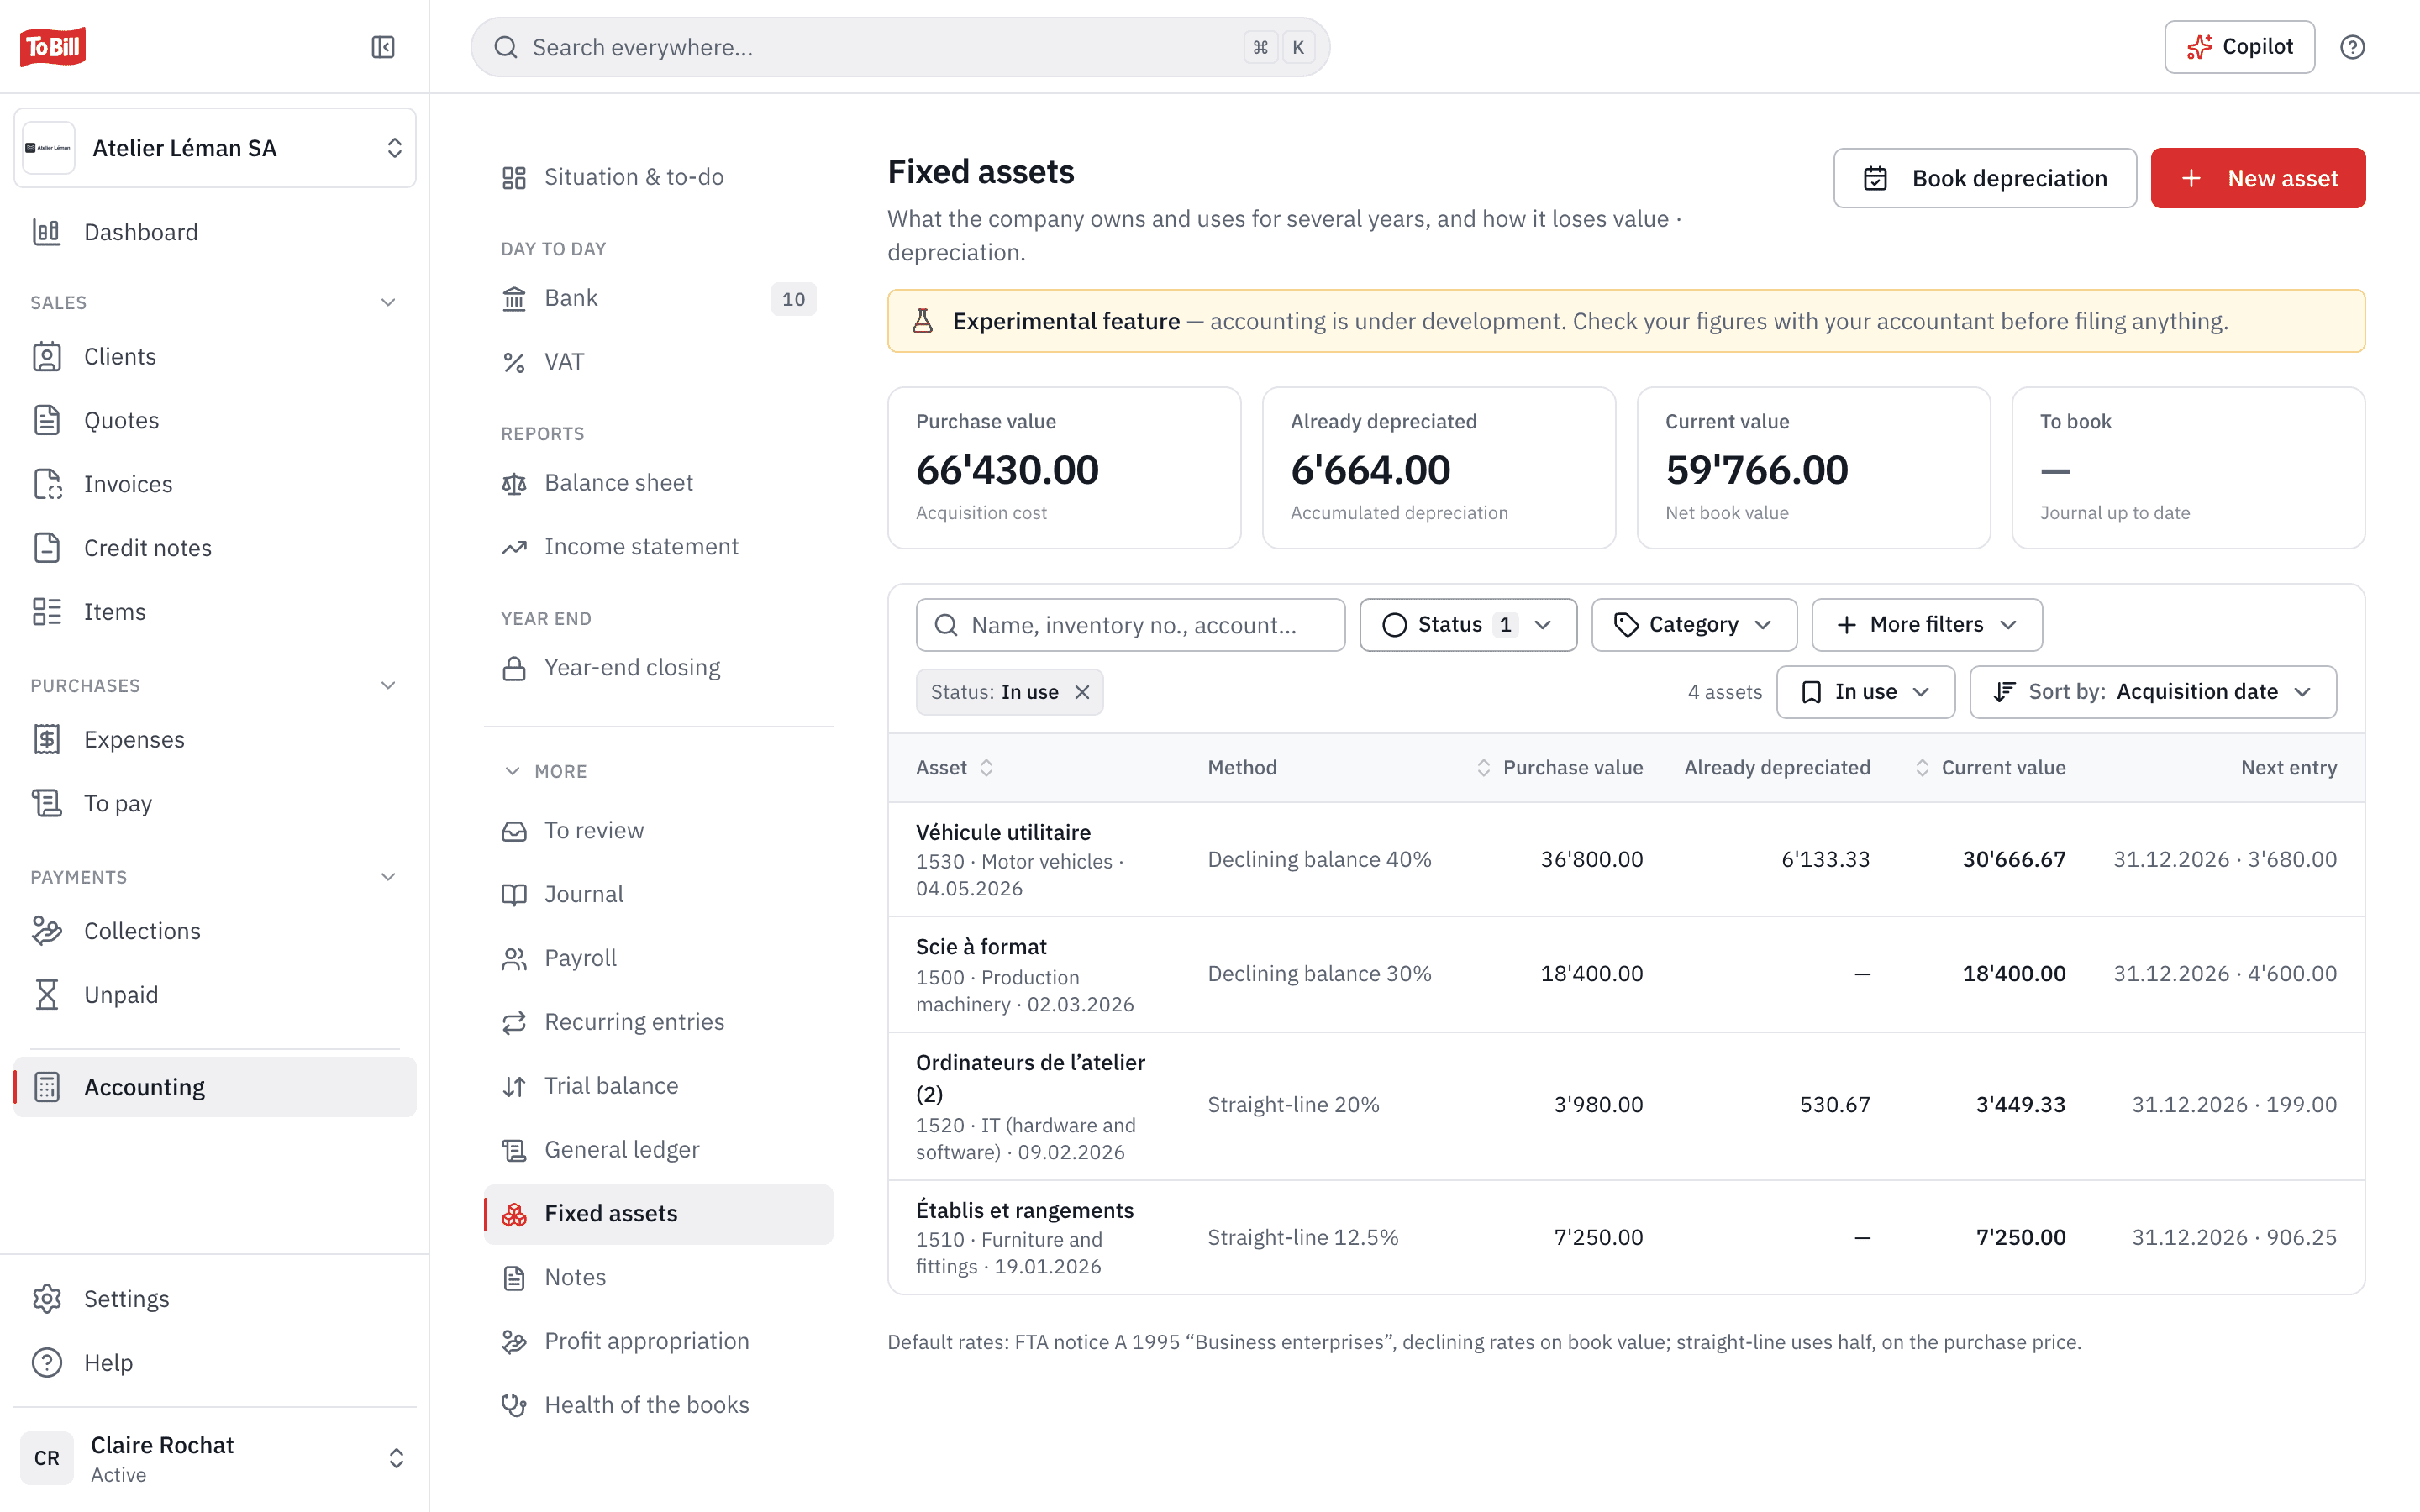The width and height of the screenshot is (2420, 1512).
Task: Open Bank with 10 badge
Action: click(x=658, y=298)
